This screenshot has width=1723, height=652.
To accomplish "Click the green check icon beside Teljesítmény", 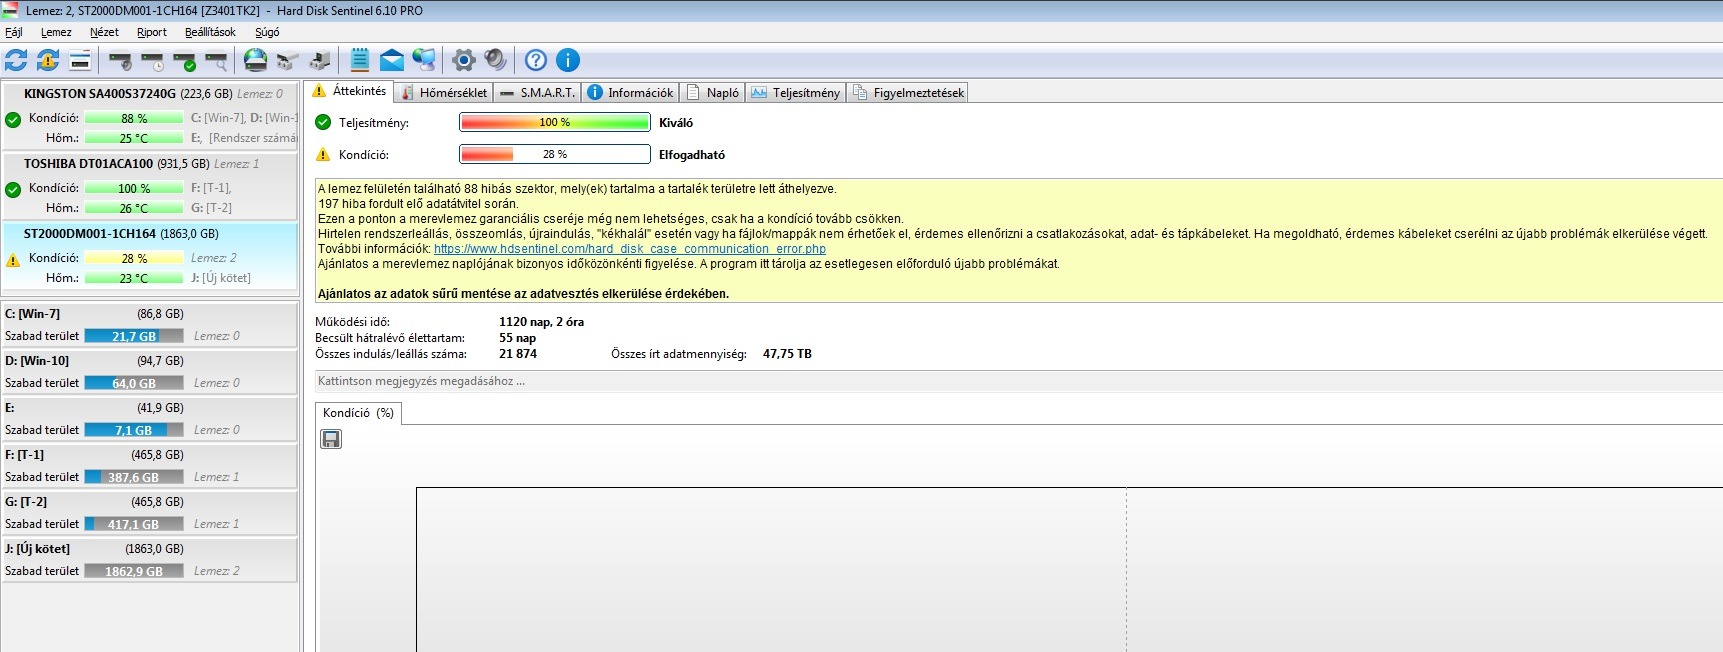I will point(323,122).
